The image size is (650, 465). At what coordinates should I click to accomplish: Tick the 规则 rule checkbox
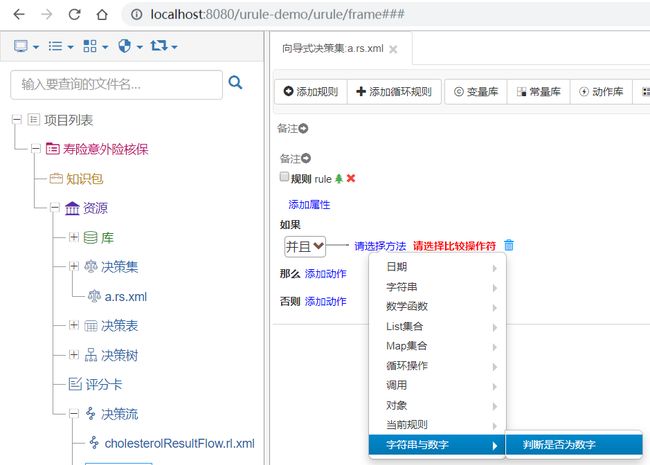coord(284,177)
